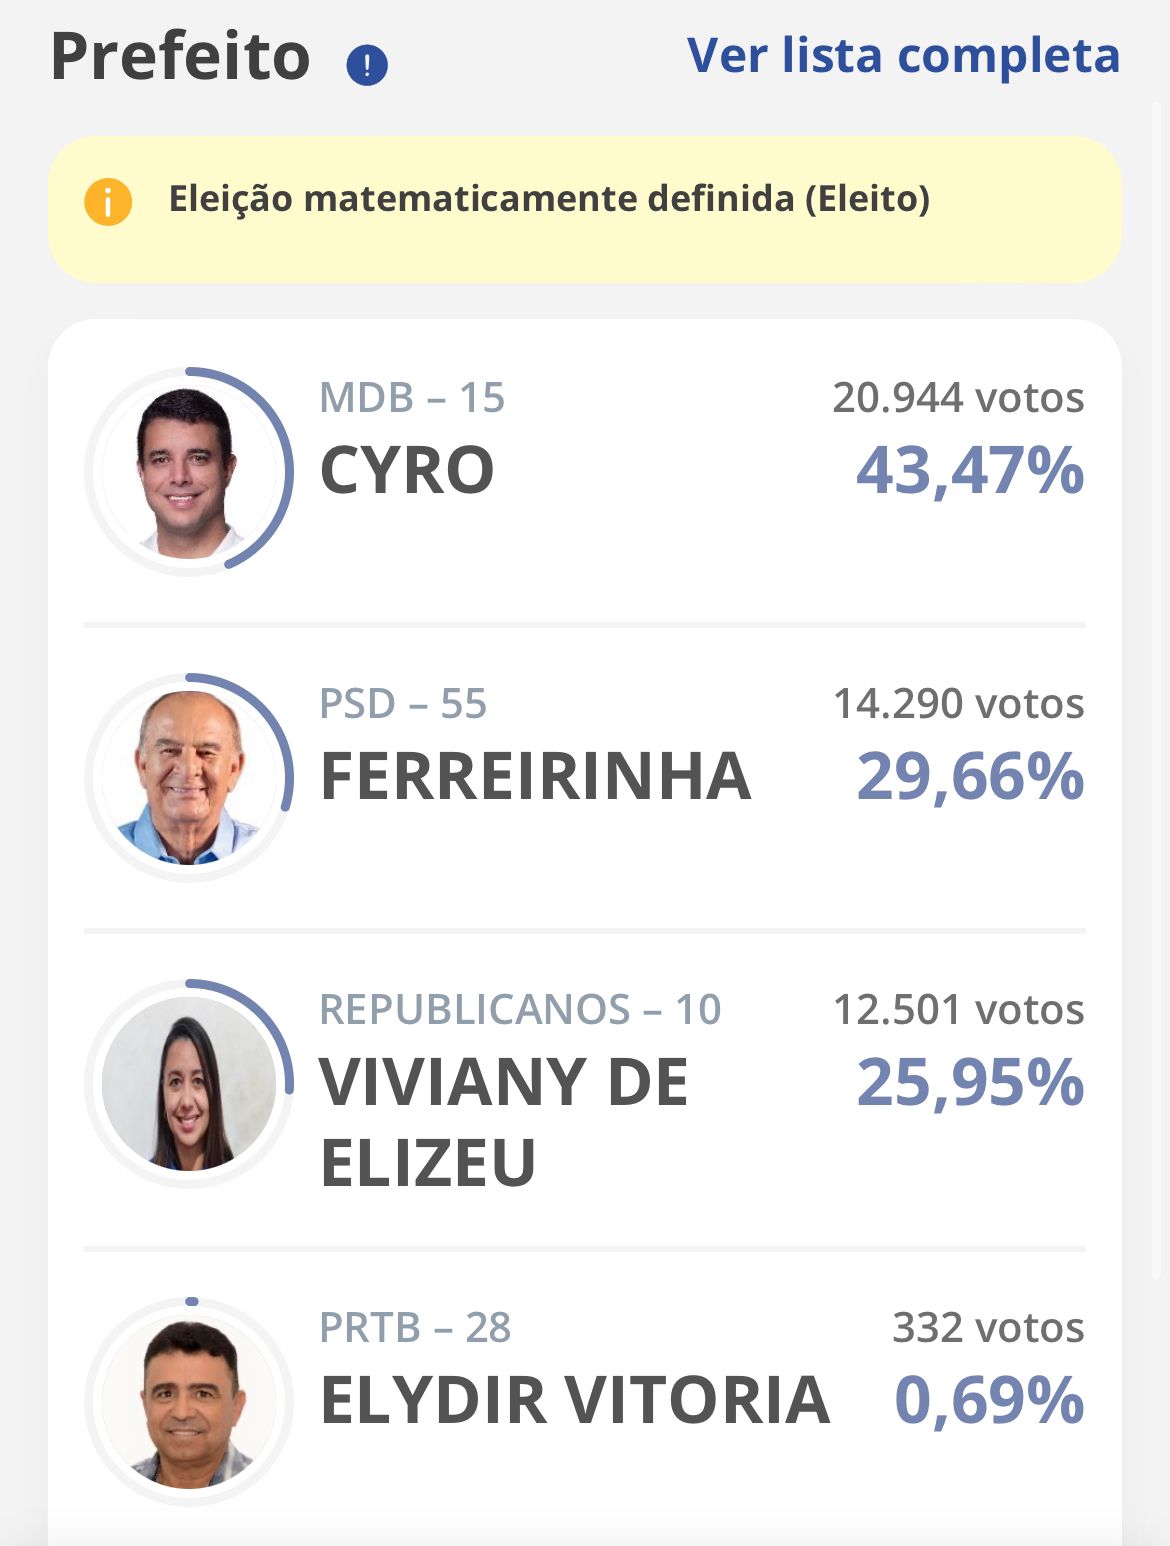The height and width of the screenshot is (1546, 1170).
Task: Click the orange info icon in yellow banner
Action: click(x=108, y=201)
